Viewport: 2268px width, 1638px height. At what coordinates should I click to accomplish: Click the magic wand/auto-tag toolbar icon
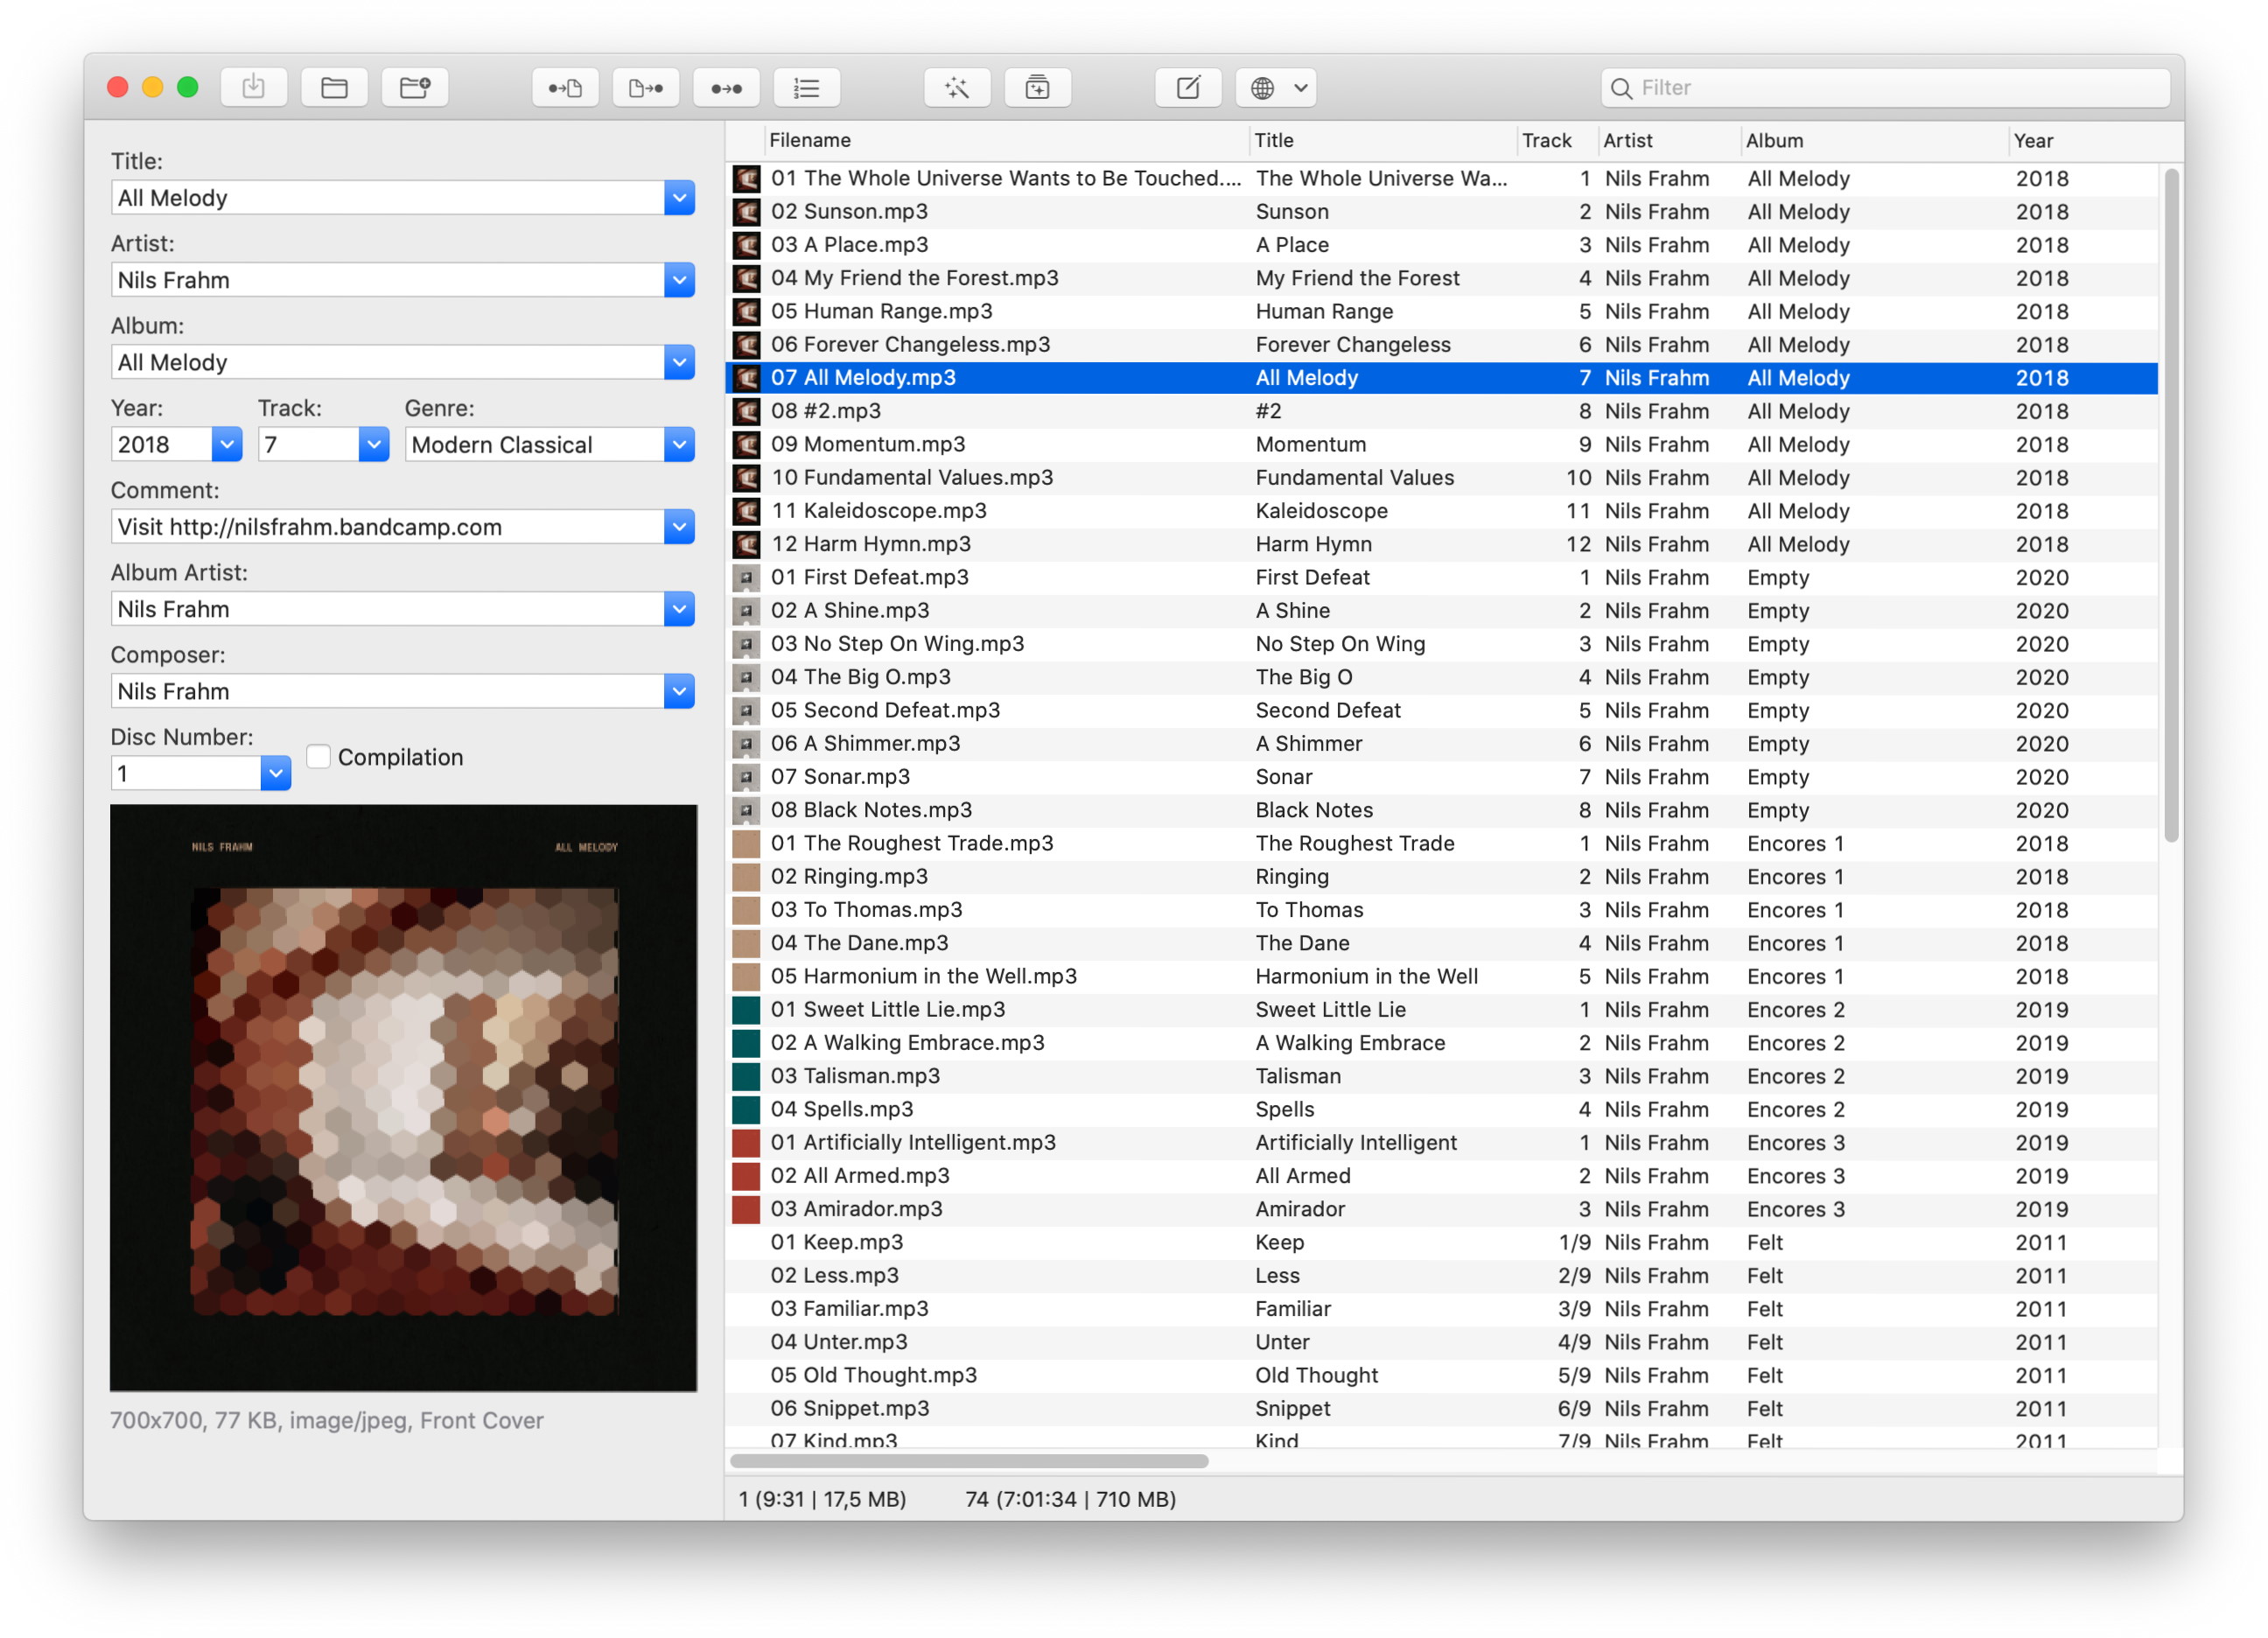coord(958,85)
